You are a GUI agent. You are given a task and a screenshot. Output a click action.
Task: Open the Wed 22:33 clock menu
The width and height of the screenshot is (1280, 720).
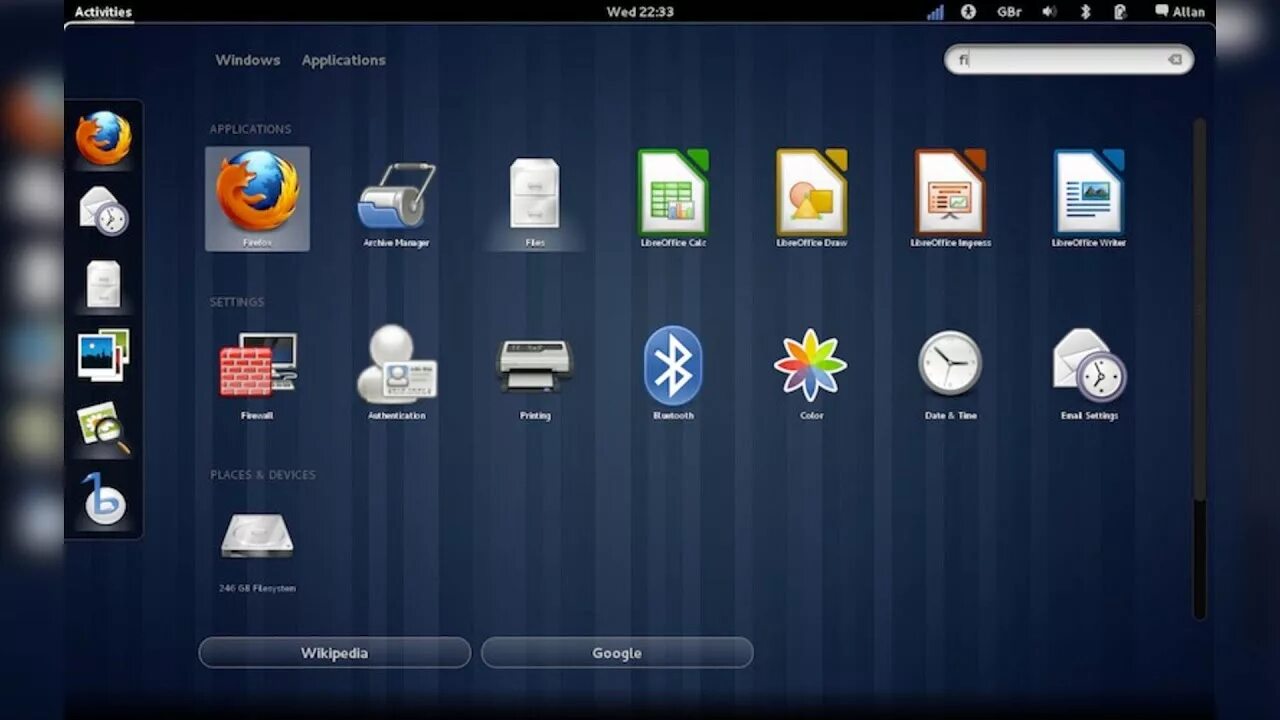click(640, 12)
